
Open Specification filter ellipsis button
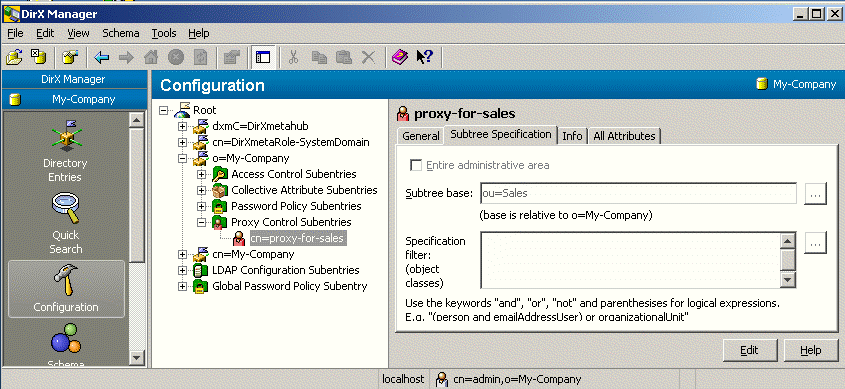pos(815,243)
